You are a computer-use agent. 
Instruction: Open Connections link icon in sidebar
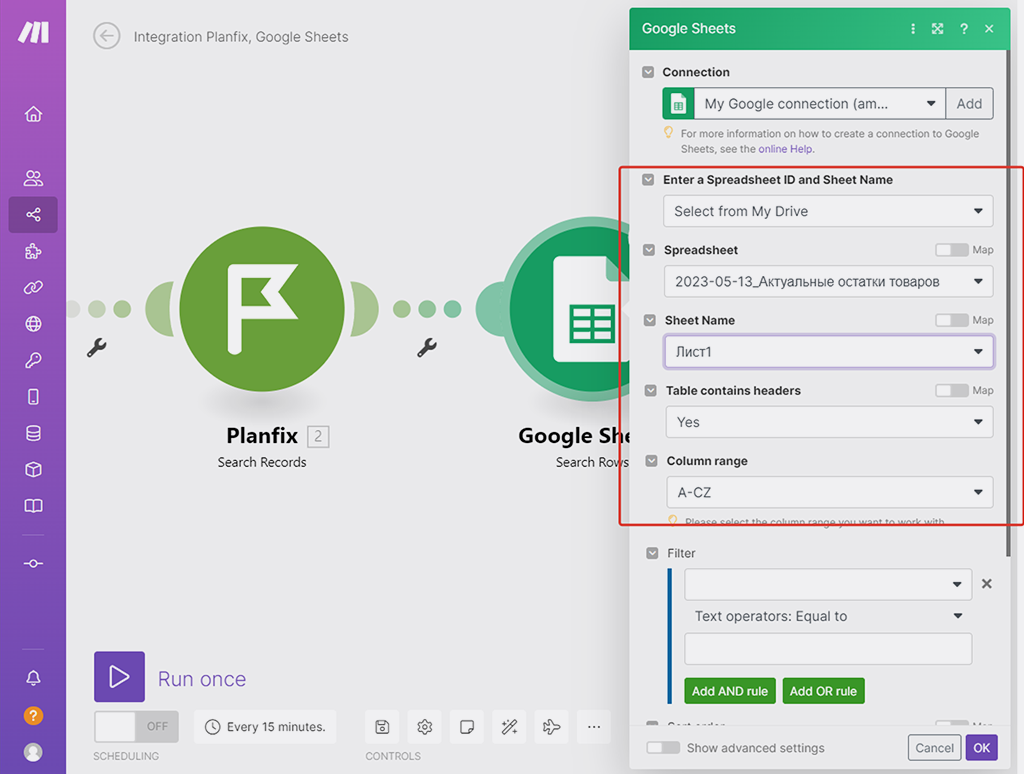click(x=33, y=287)
